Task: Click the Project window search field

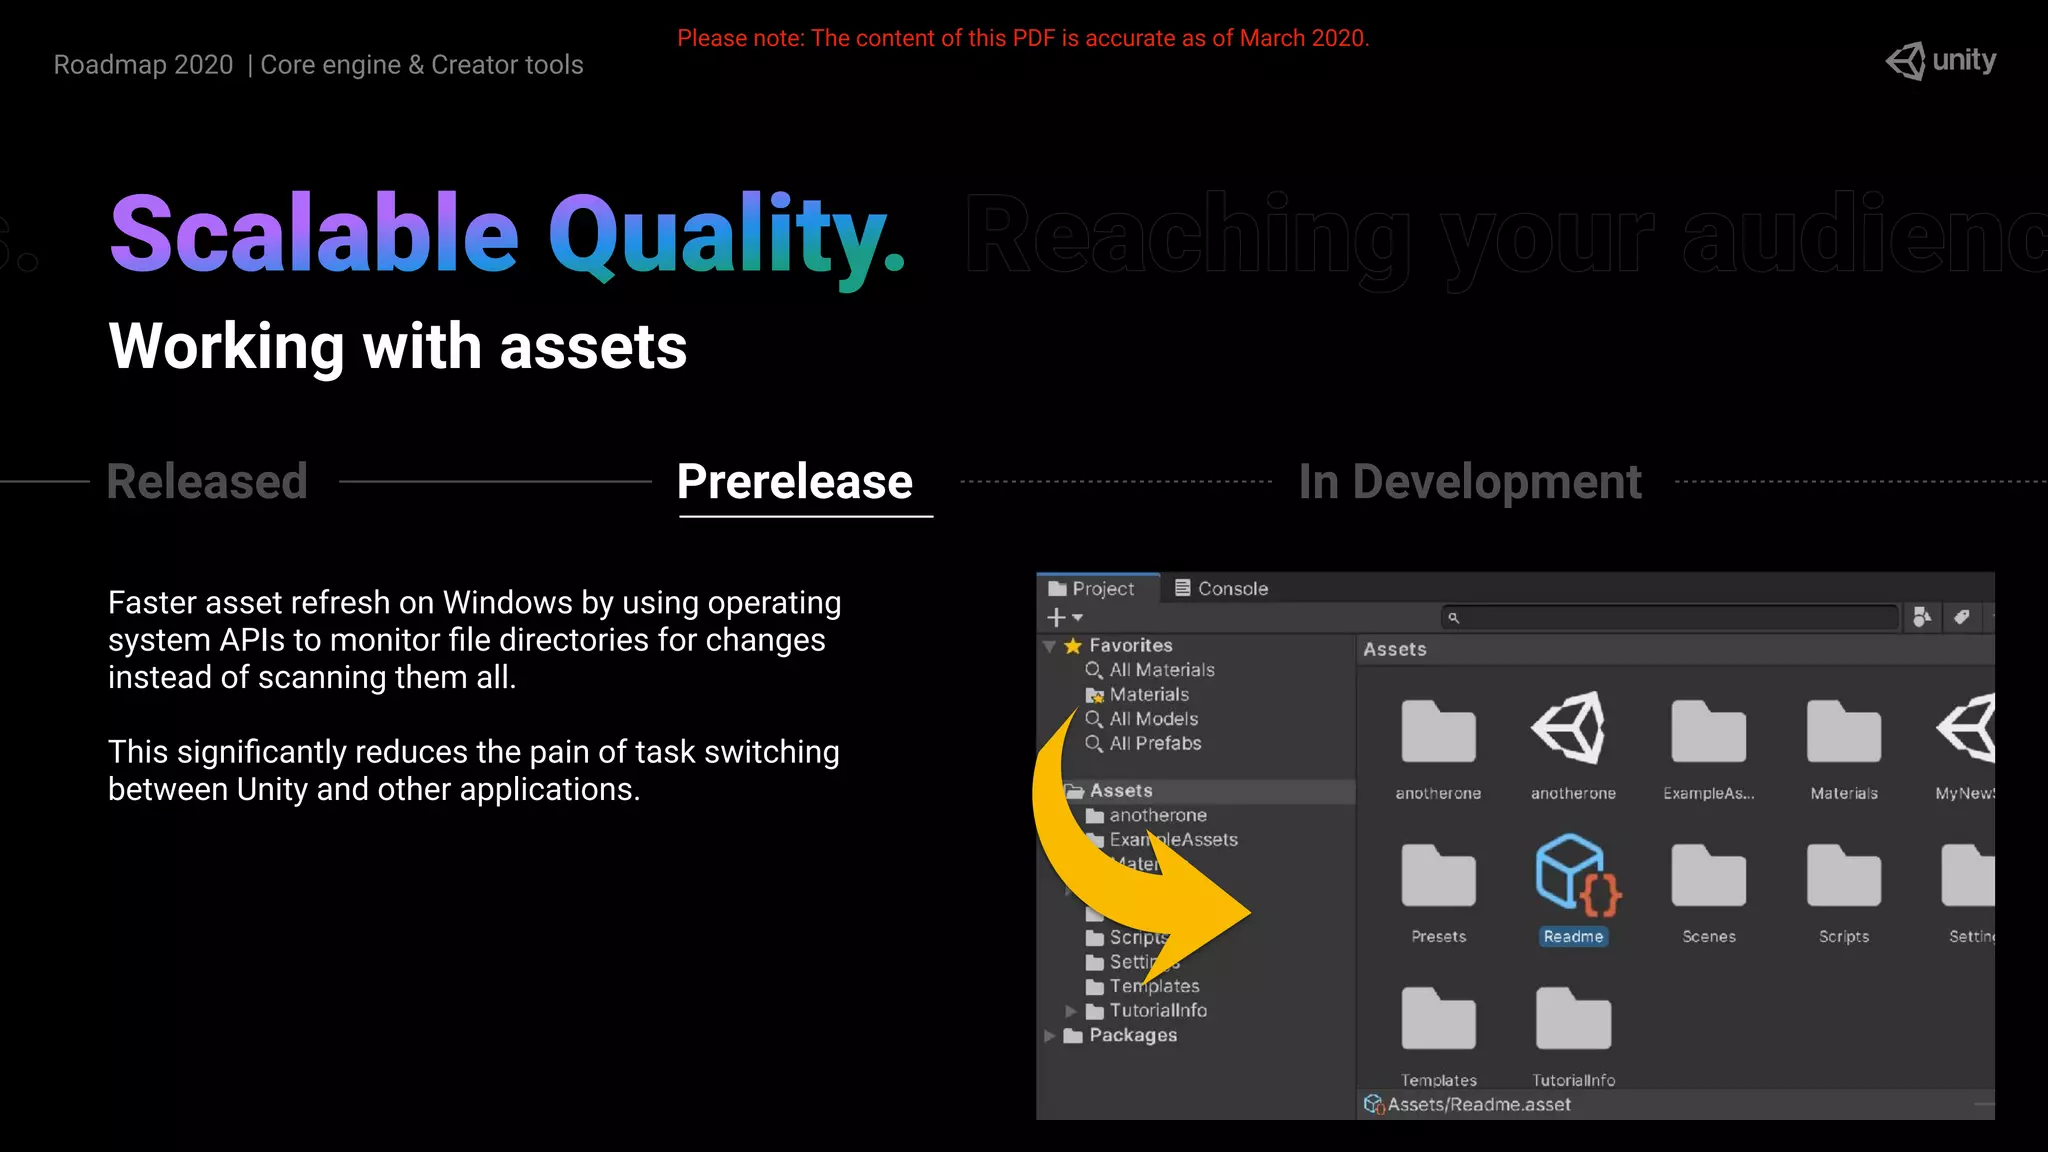Action: coord(1669,618)
